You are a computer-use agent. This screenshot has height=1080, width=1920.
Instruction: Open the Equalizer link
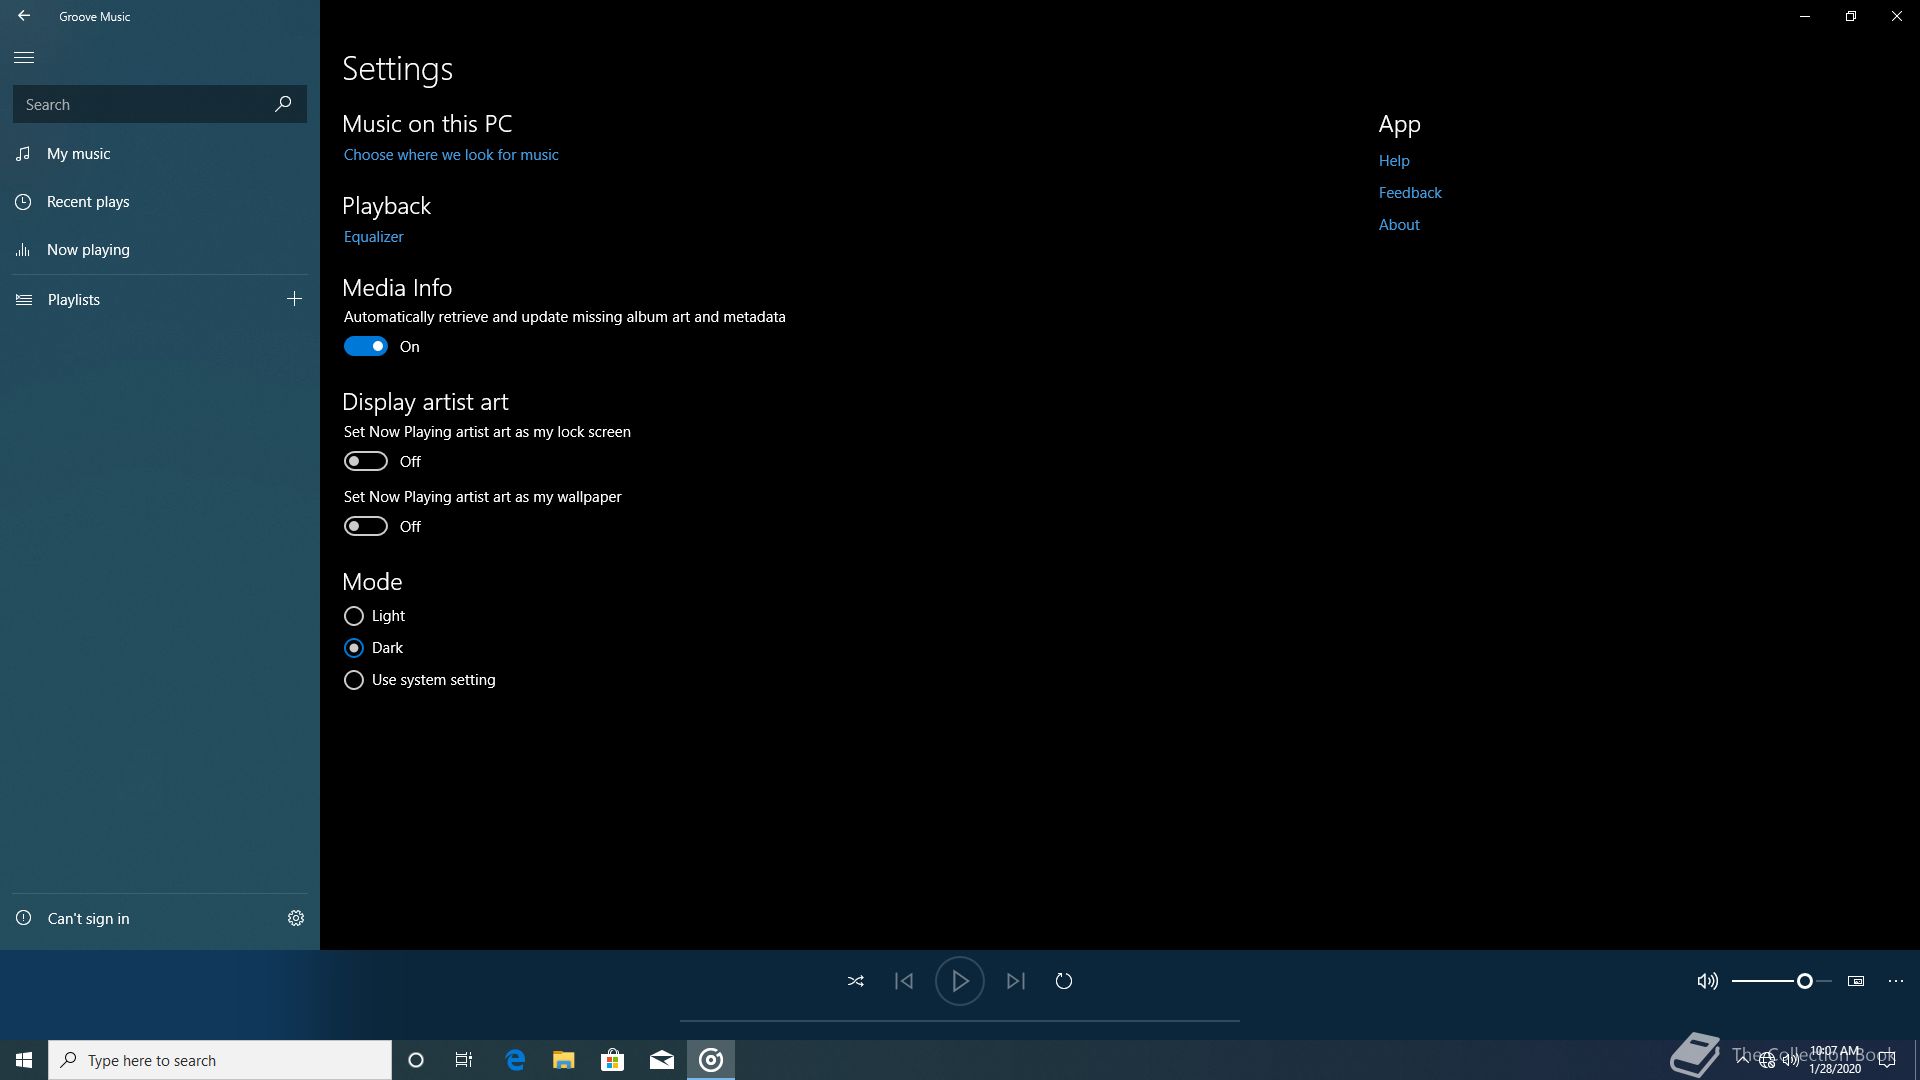[374, 237]
